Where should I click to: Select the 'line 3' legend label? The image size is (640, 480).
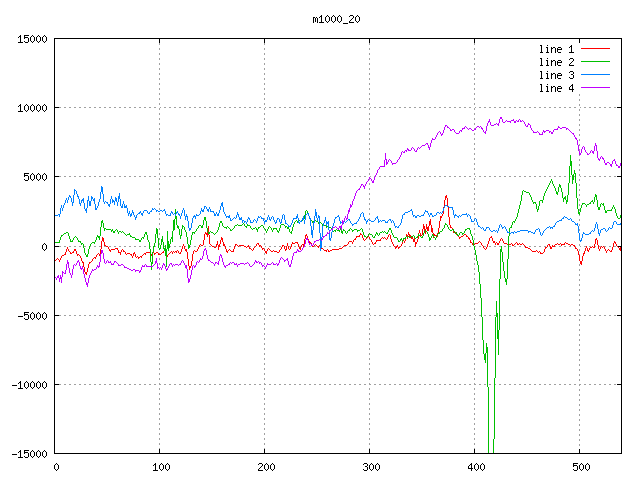pos(557,75)
